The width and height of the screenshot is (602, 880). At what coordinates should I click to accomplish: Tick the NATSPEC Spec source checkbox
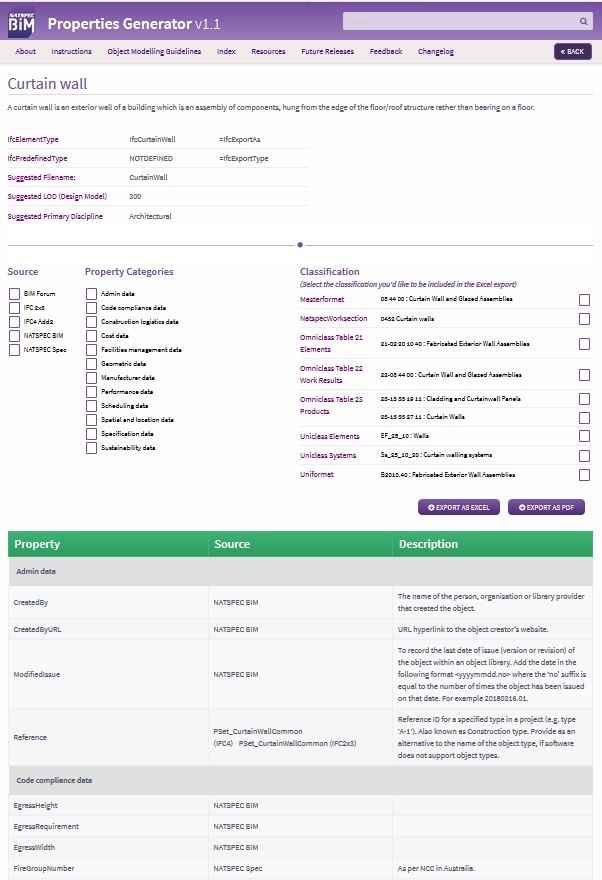click(15, 350)
